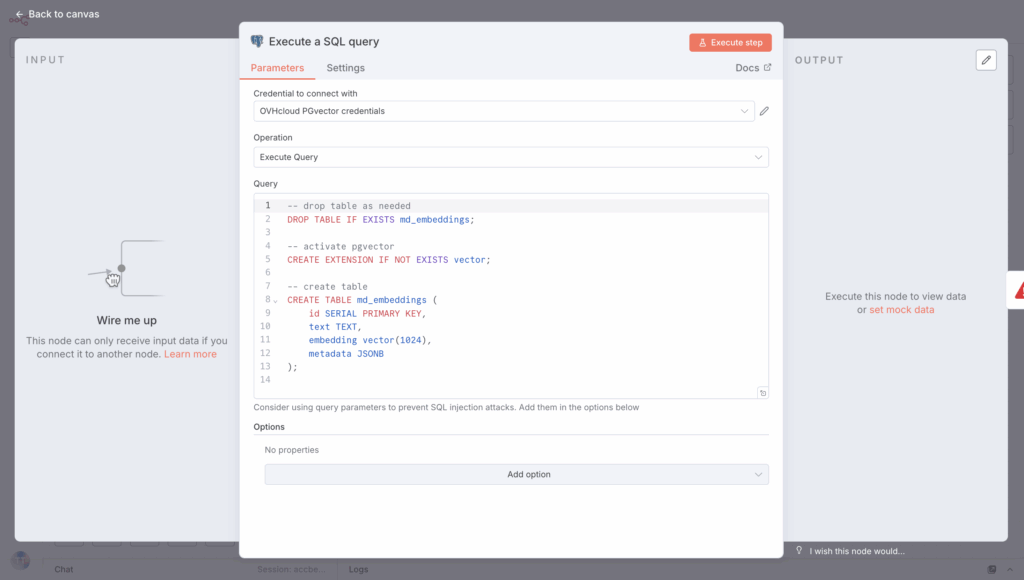Switch to the Settings tab
This screenshot has width=1024, height=580.
(345, 68)
